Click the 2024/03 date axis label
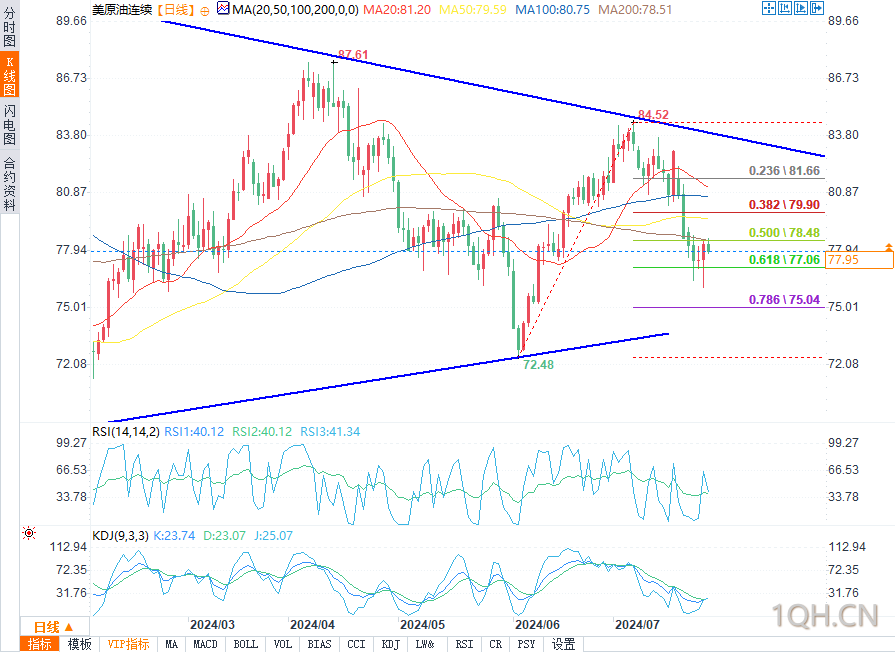Viewport: 895px width, 652px height. (212, 625)
